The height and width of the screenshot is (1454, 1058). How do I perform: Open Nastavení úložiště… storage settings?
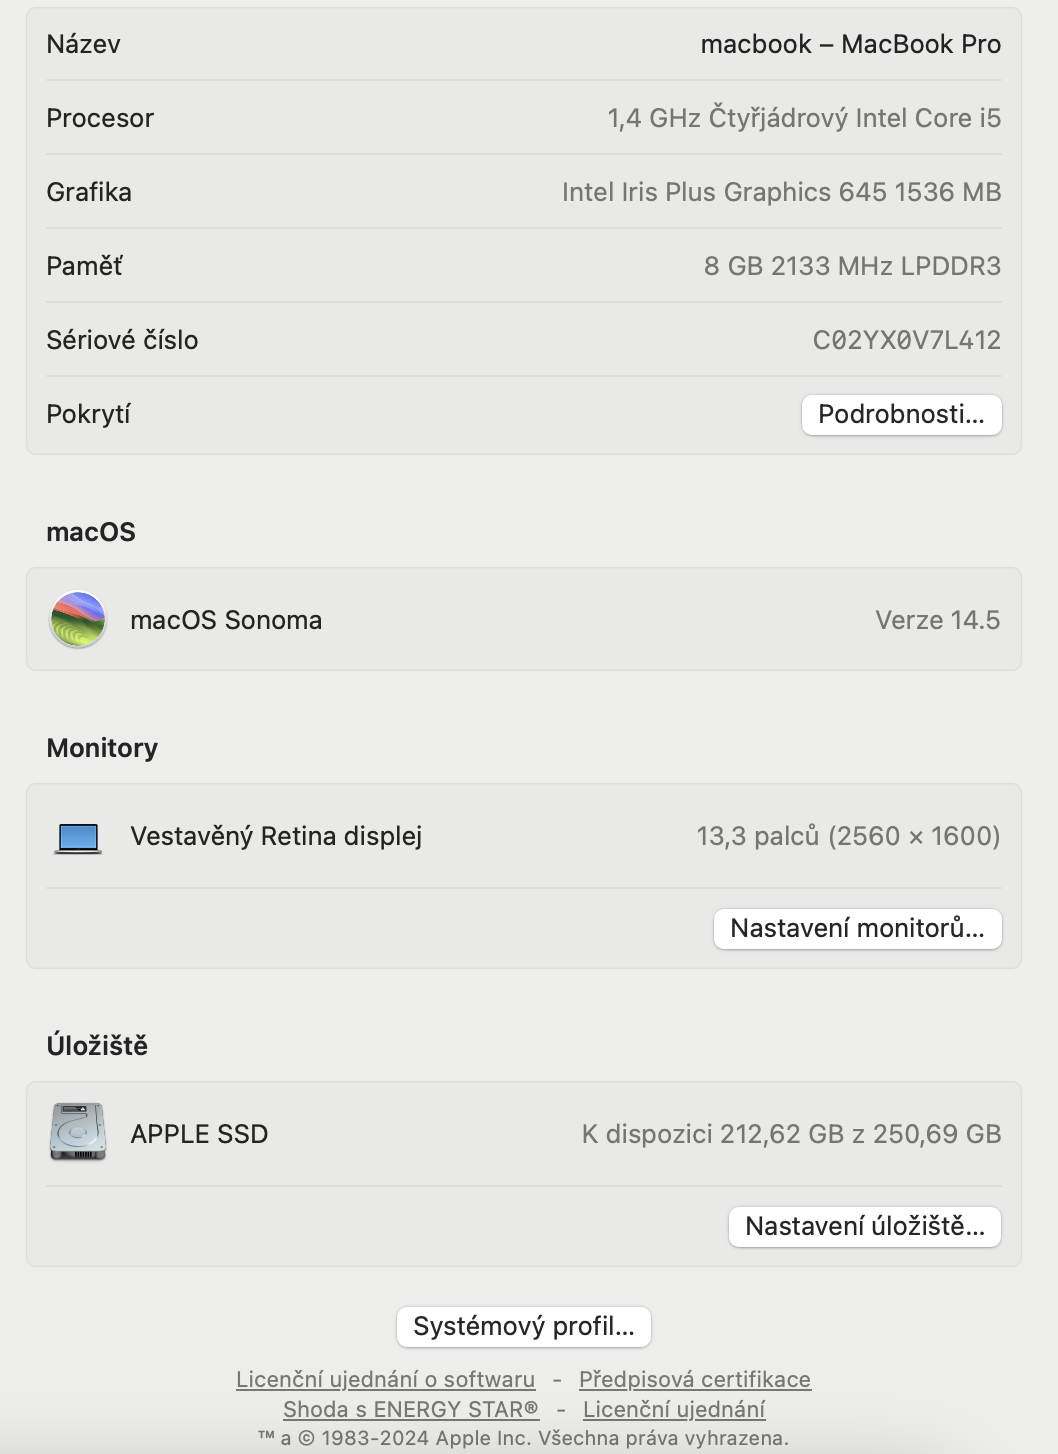coord(865,1227)
